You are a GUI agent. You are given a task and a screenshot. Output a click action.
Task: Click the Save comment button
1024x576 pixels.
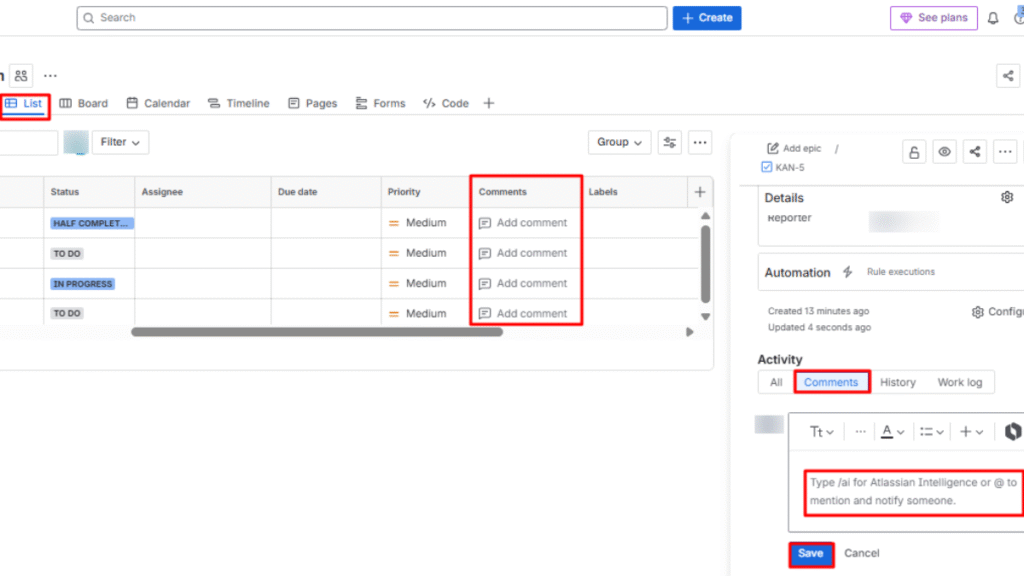click(810, 553)
